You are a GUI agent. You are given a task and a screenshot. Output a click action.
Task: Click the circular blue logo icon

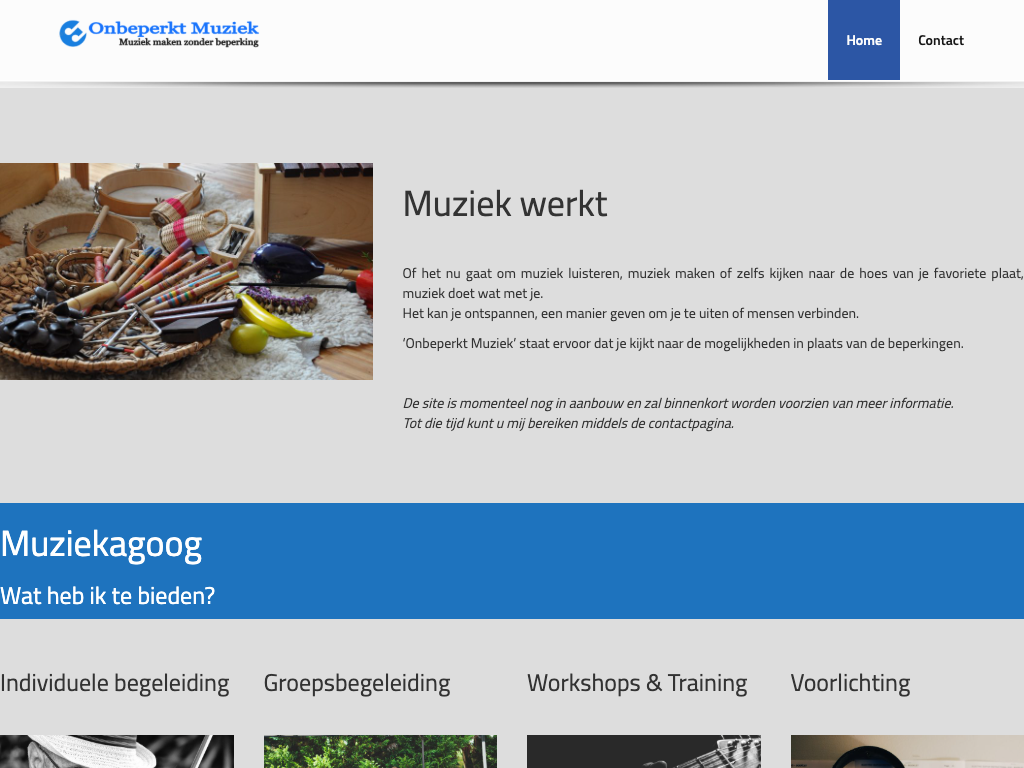[x=72, y=34]
